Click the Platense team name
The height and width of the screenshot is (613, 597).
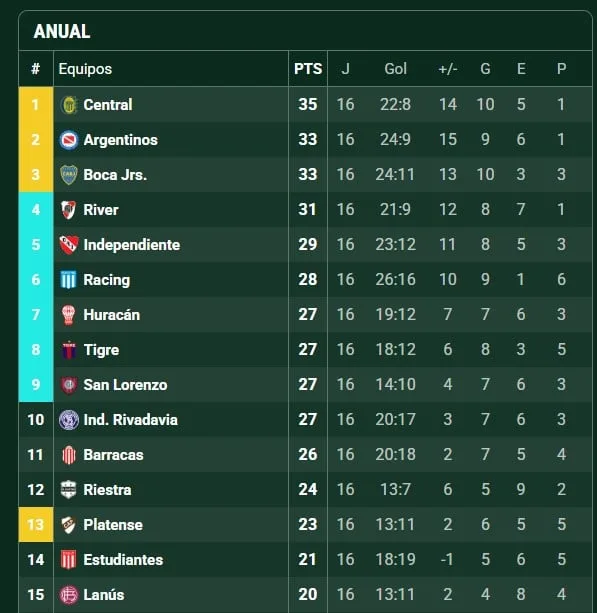(113, 525)
